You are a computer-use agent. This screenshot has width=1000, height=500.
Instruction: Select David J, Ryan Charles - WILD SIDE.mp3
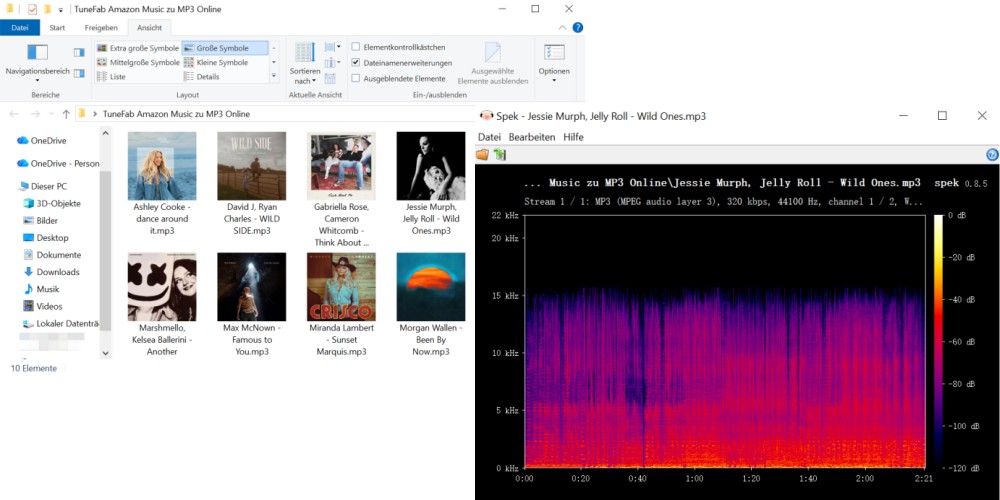251,184
